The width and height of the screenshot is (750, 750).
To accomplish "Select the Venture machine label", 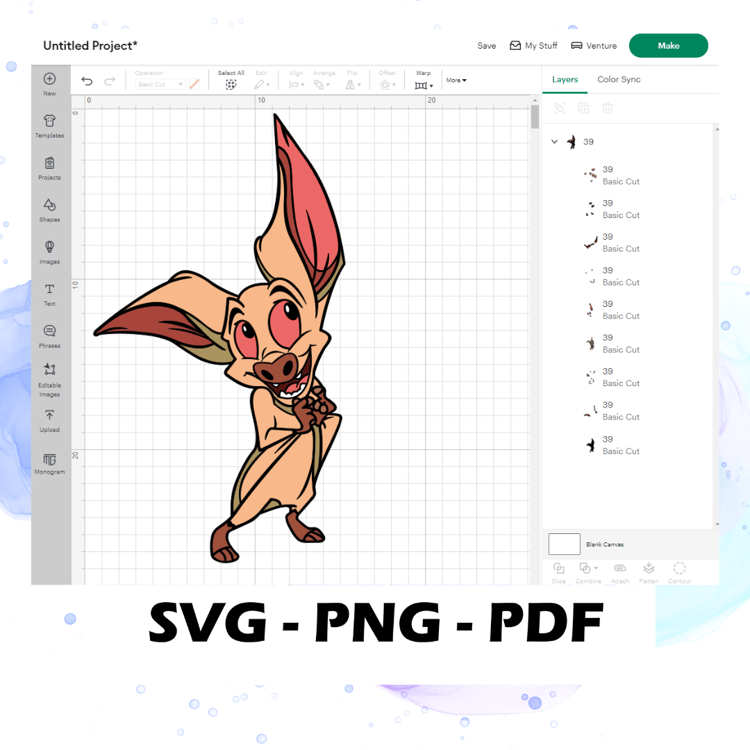I will tap(601, 46).
